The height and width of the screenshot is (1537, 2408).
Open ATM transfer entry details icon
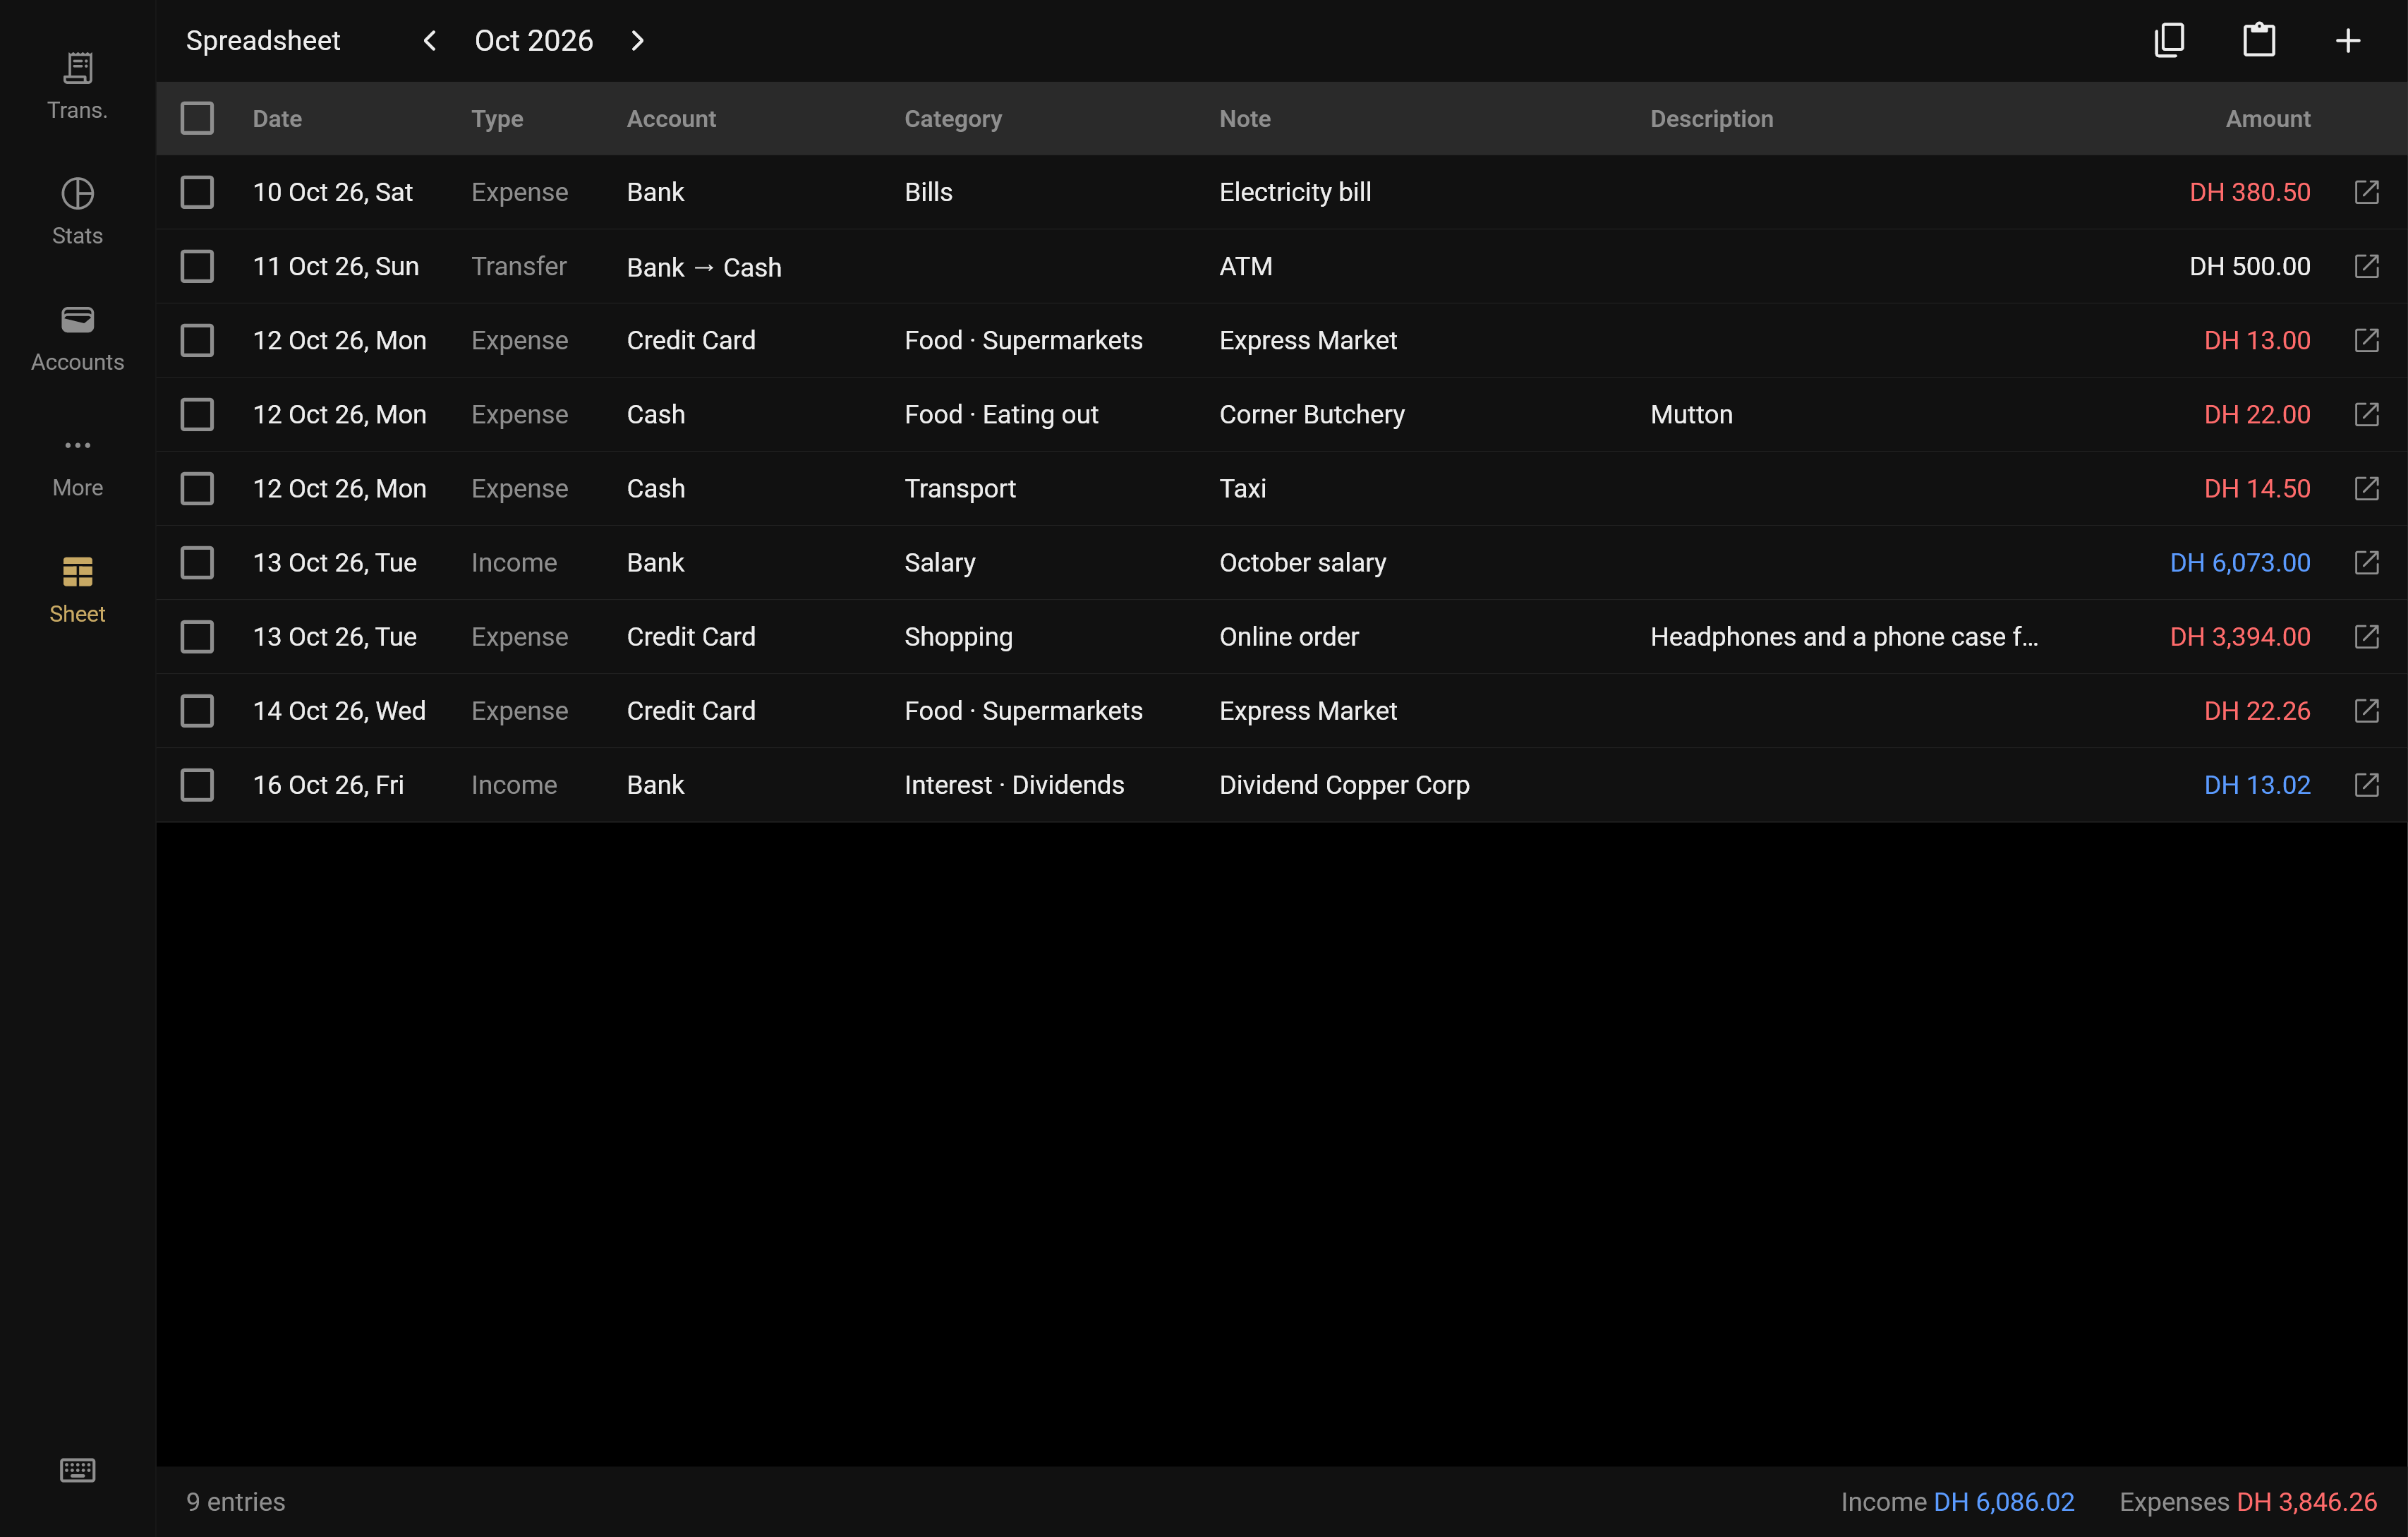[x=2366, y=266]
